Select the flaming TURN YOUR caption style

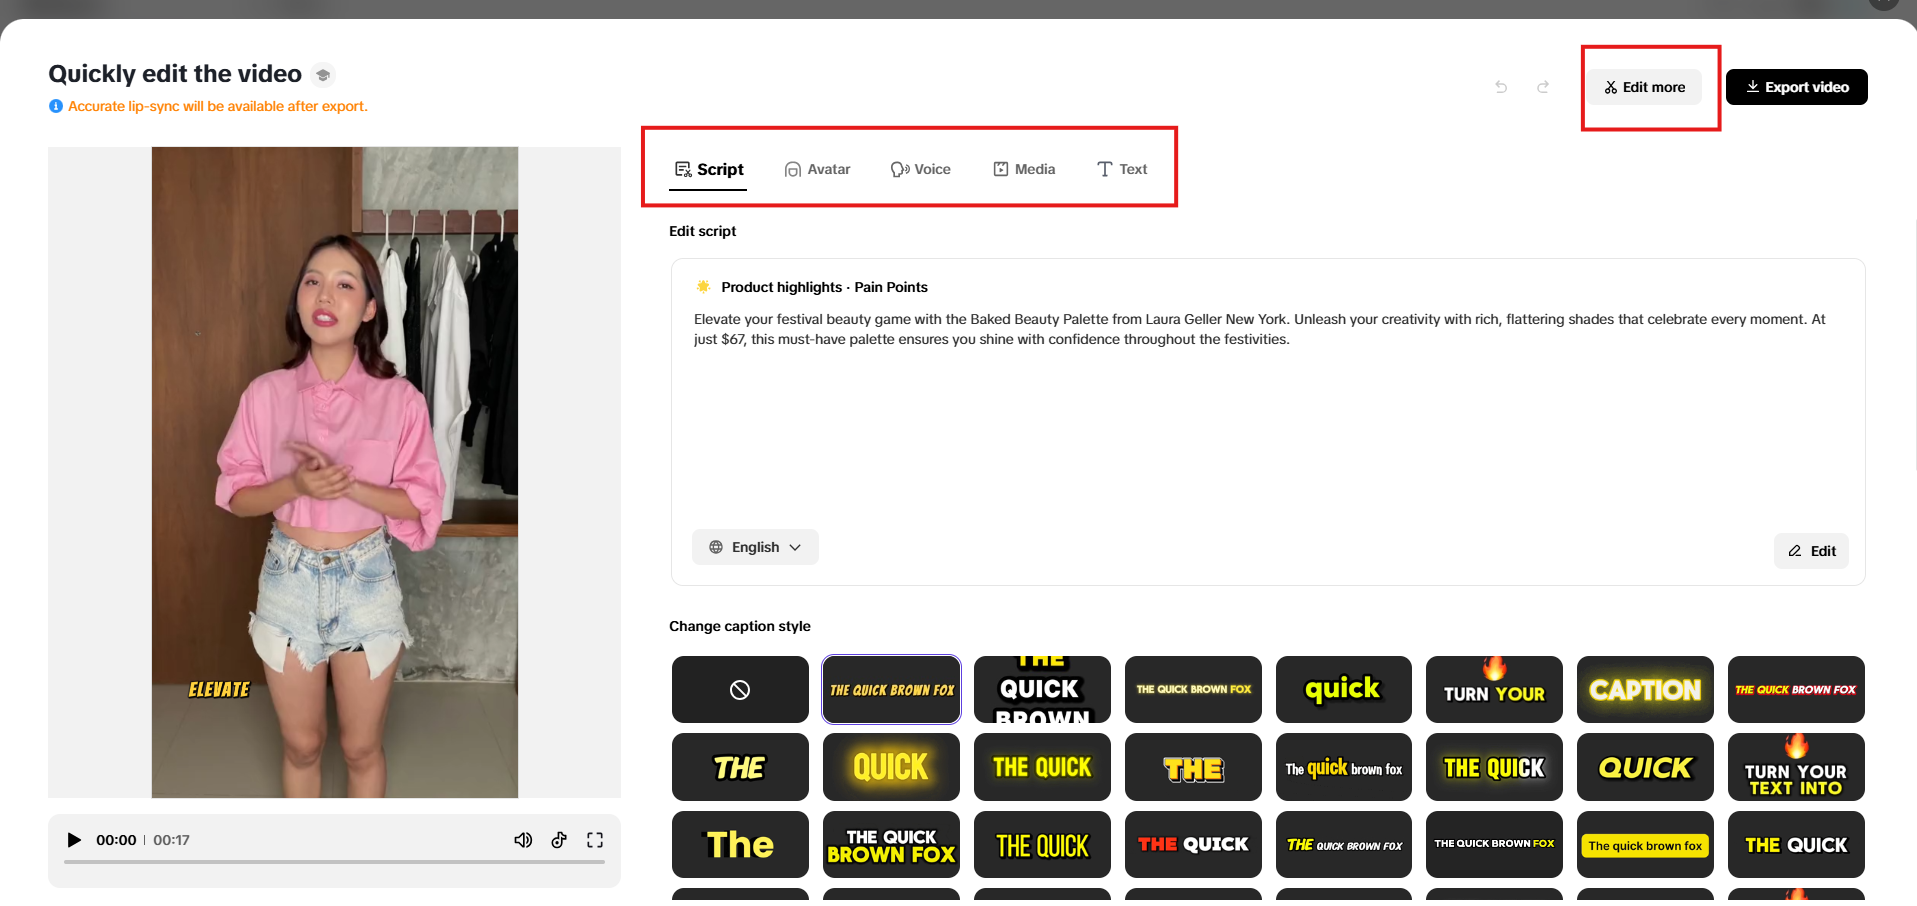pos(1493,689)
